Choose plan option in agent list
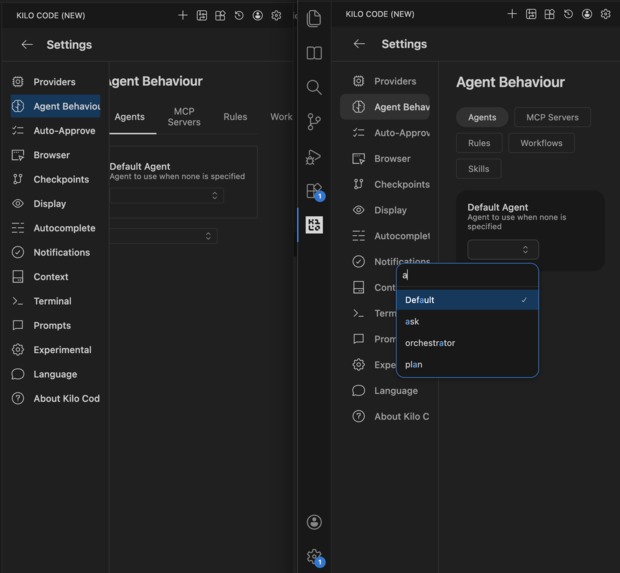This screenshot has width=620, height=573. point(467,365)
